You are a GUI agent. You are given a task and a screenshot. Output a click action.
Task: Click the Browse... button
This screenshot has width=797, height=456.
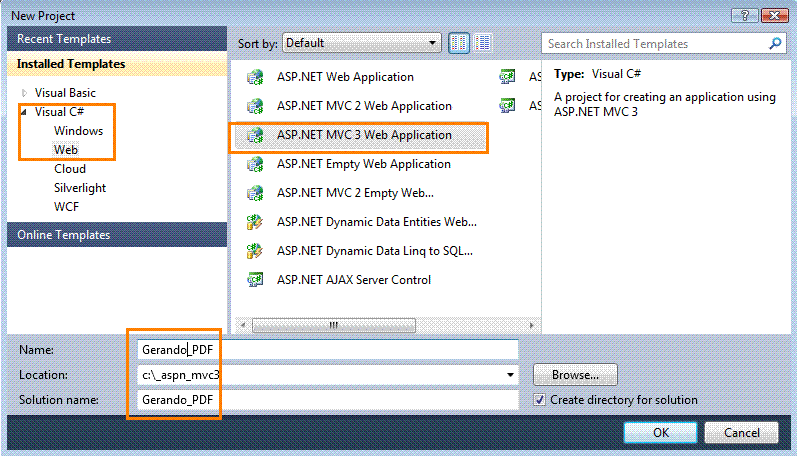575,375
